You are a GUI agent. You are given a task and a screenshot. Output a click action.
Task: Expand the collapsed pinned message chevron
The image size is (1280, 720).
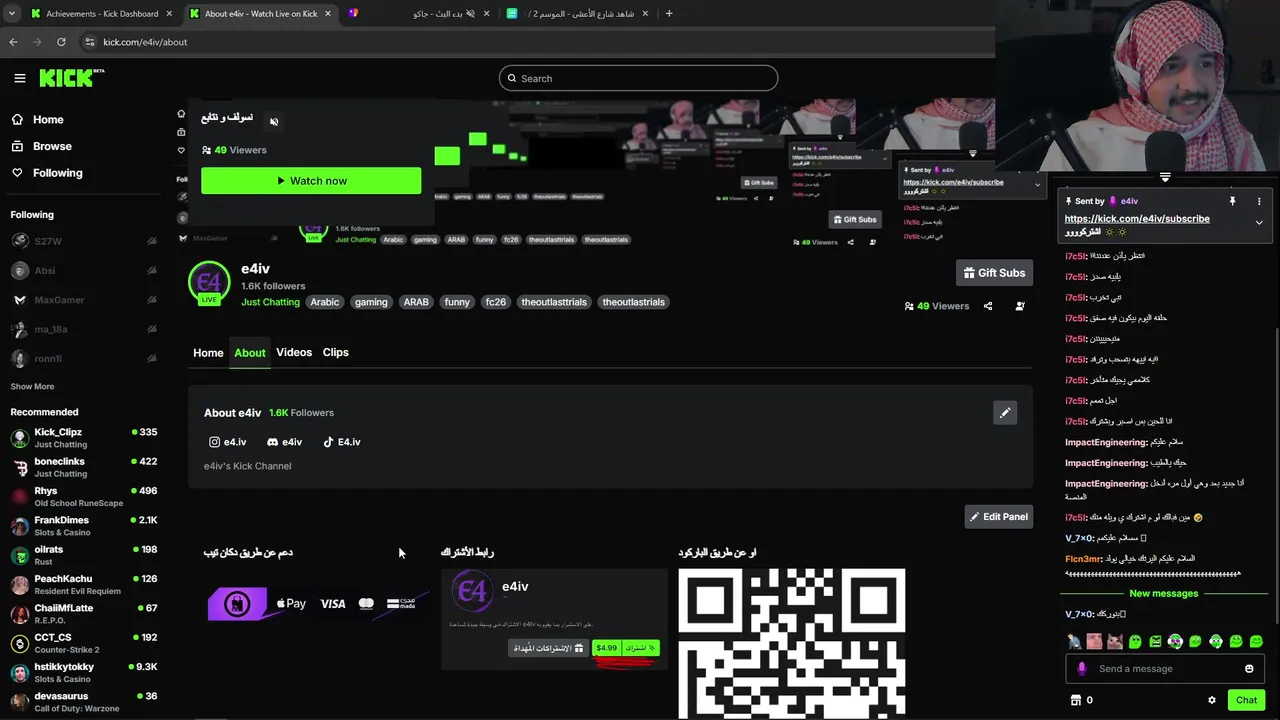coord(1259,222)
